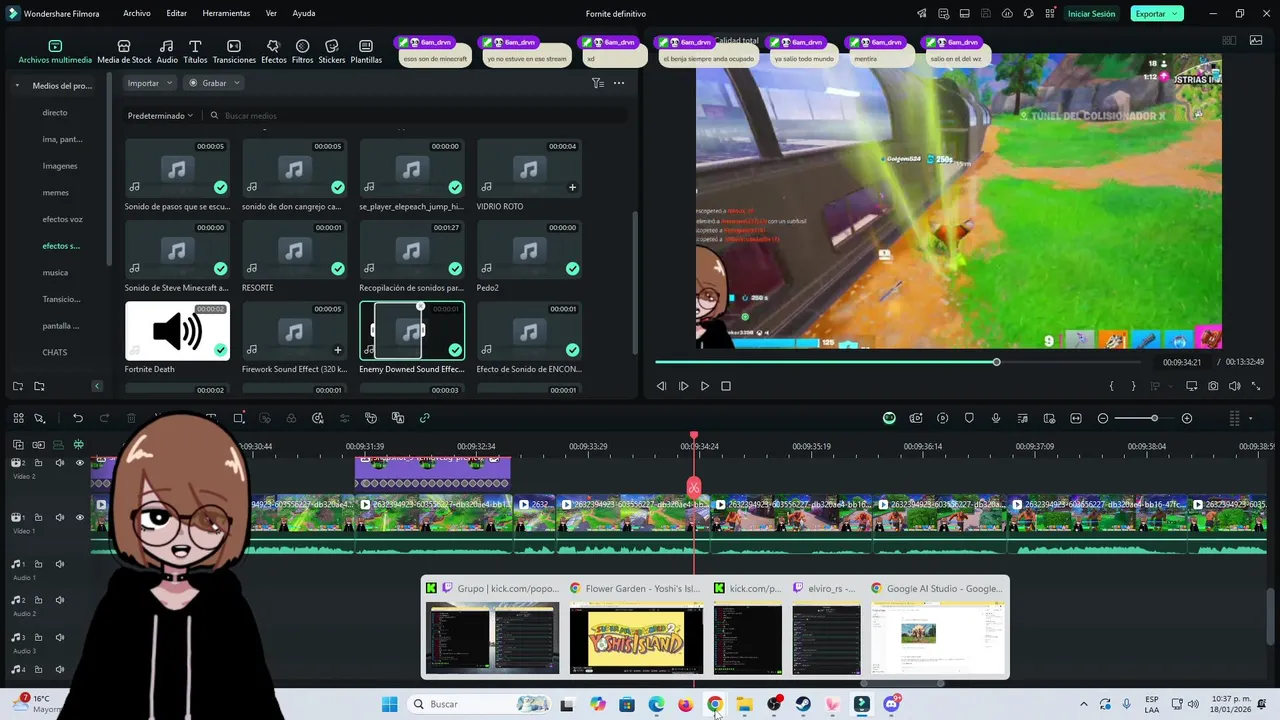Click the Buscar medios search field

(415, 116)
